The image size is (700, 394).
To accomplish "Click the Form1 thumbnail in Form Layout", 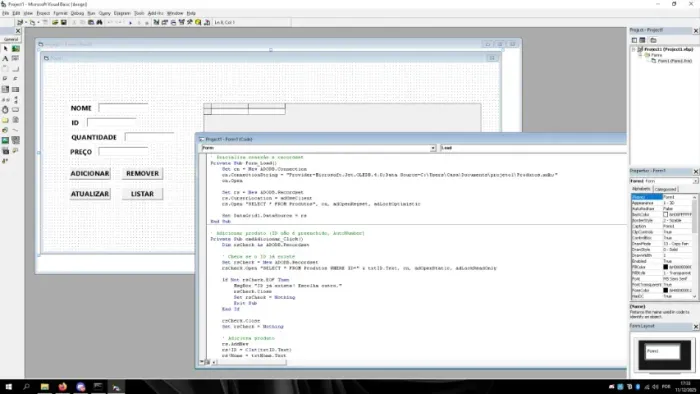I will (663, 353).
